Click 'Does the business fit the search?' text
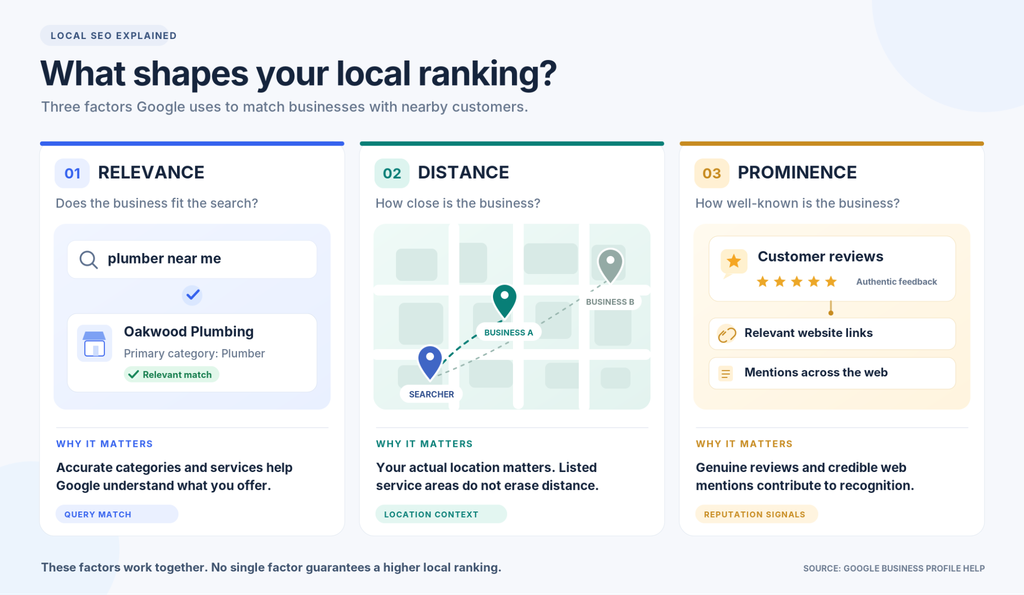Screen dimensions: 1024x595 (157, 203)
